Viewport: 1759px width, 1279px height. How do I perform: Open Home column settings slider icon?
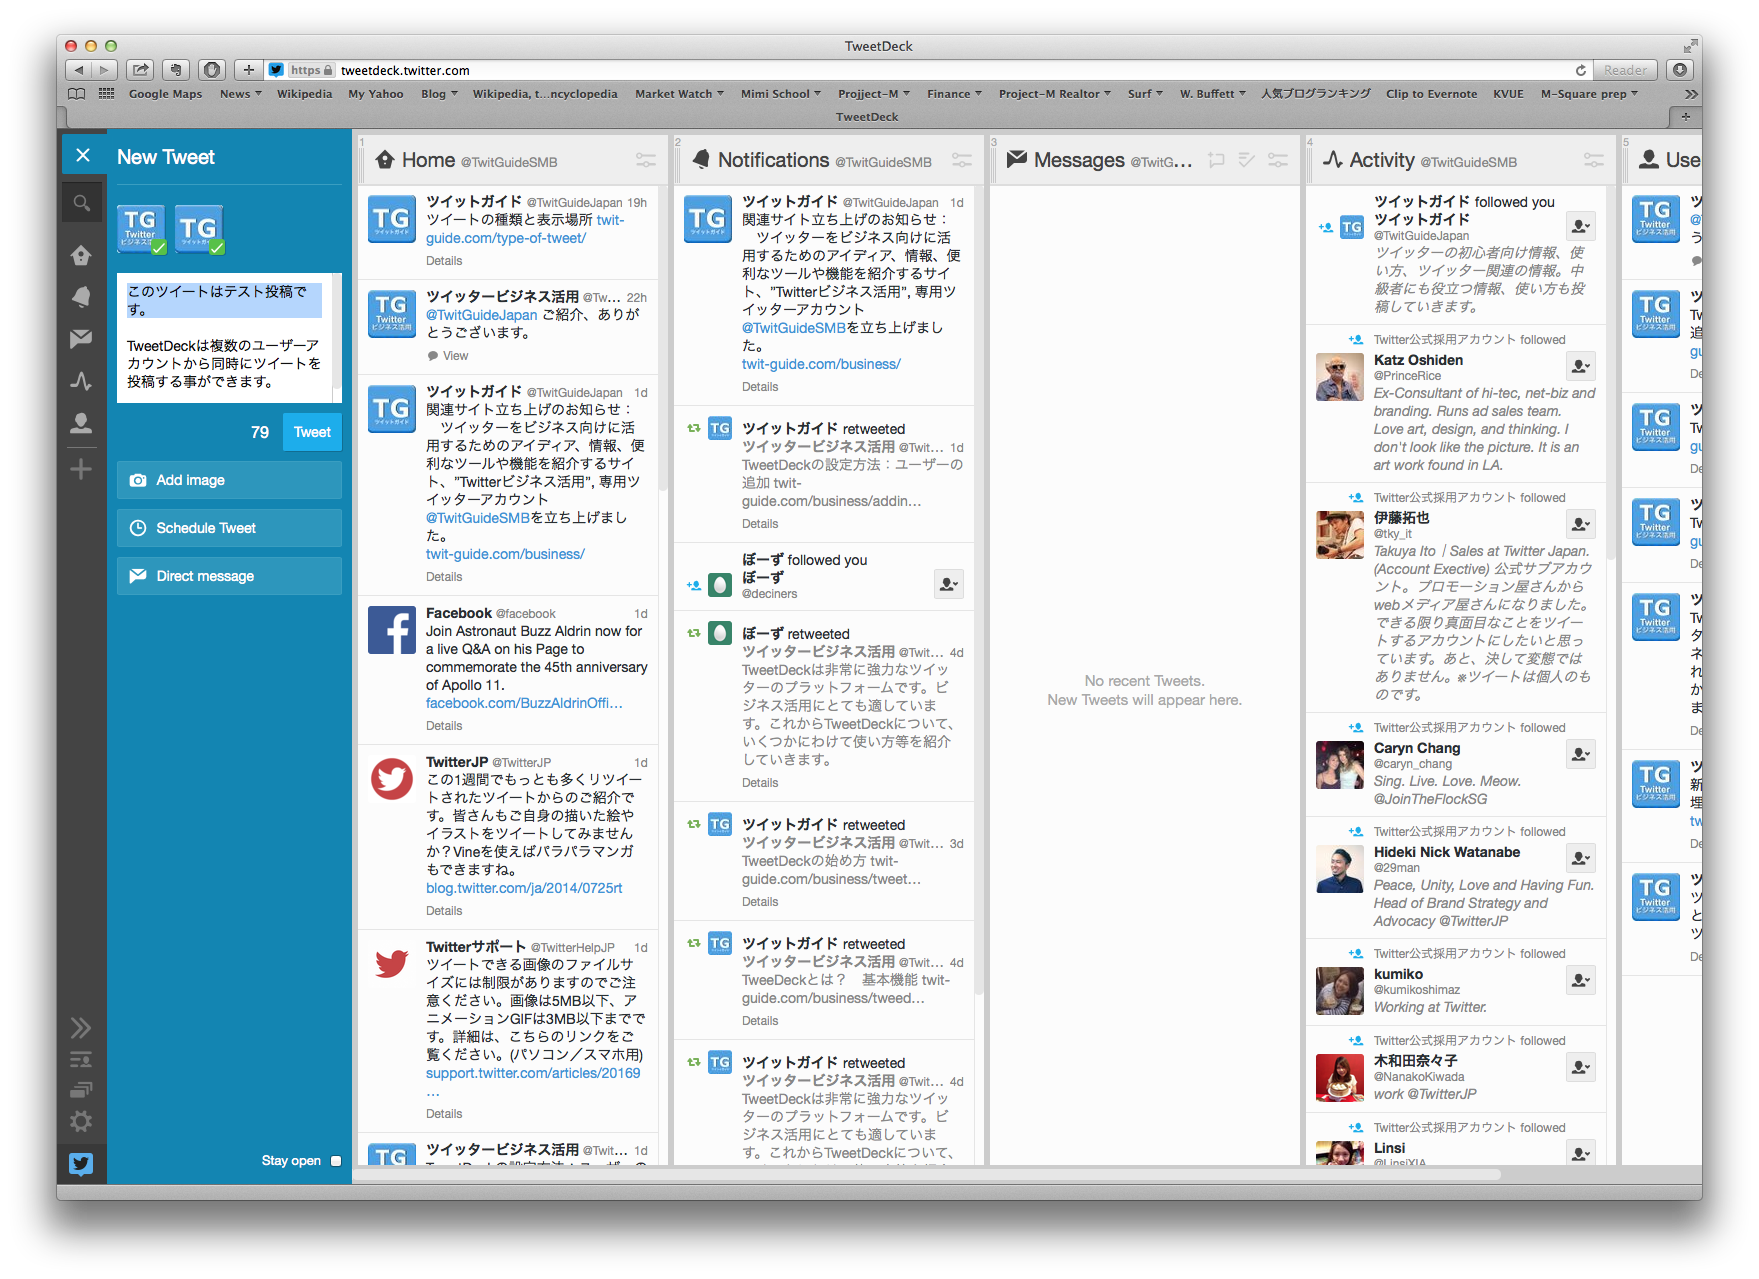[646, 160]
